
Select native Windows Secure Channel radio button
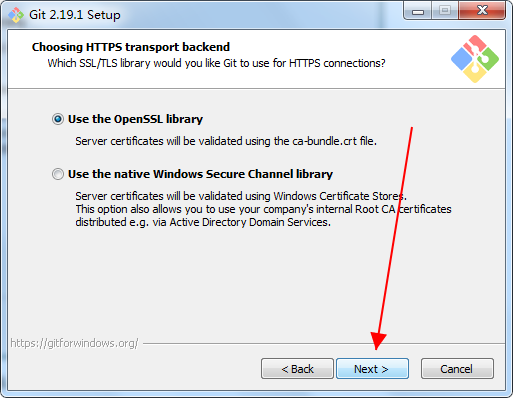pos(58,174)
